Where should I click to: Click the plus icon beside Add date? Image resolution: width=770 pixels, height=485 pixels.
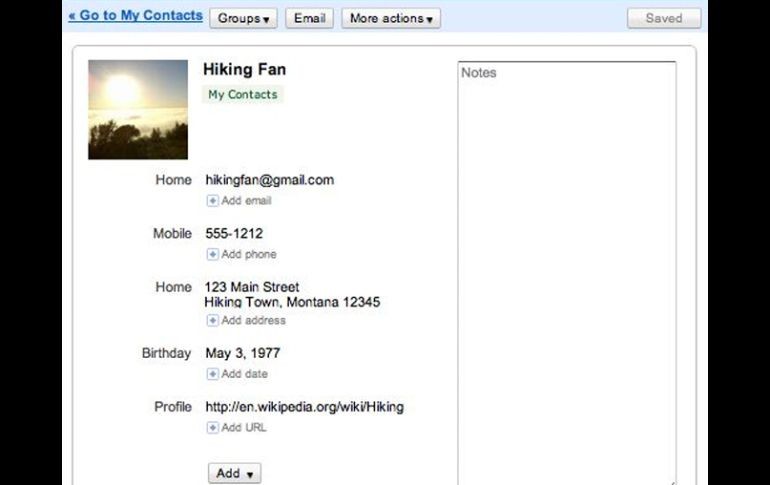point(212,374)
